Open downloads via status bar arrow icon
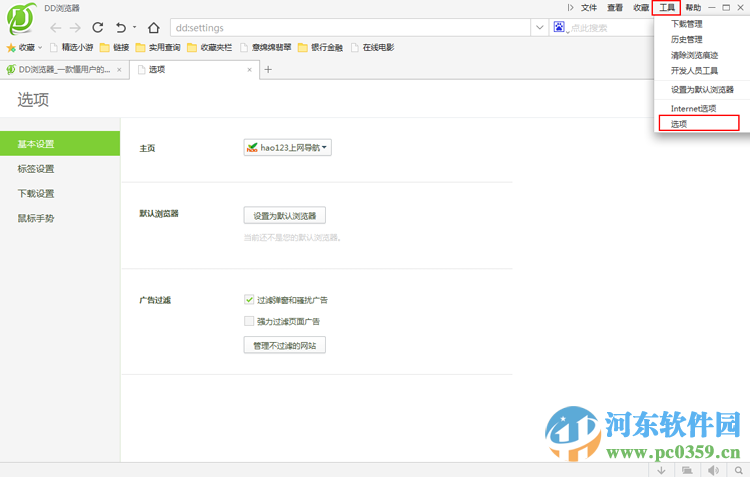Screen dimensions: 750x477 pos(662,471)
